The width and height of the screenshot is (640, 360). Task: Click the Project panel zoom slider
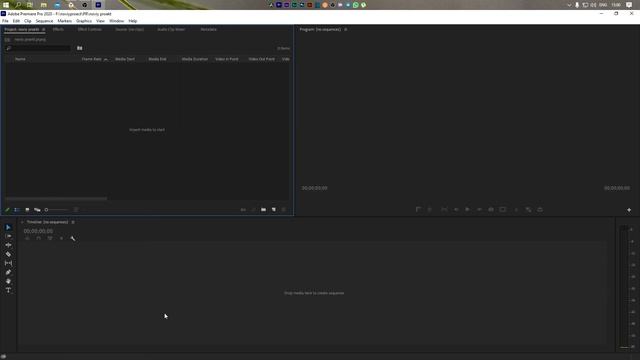(x=56, y=210)
